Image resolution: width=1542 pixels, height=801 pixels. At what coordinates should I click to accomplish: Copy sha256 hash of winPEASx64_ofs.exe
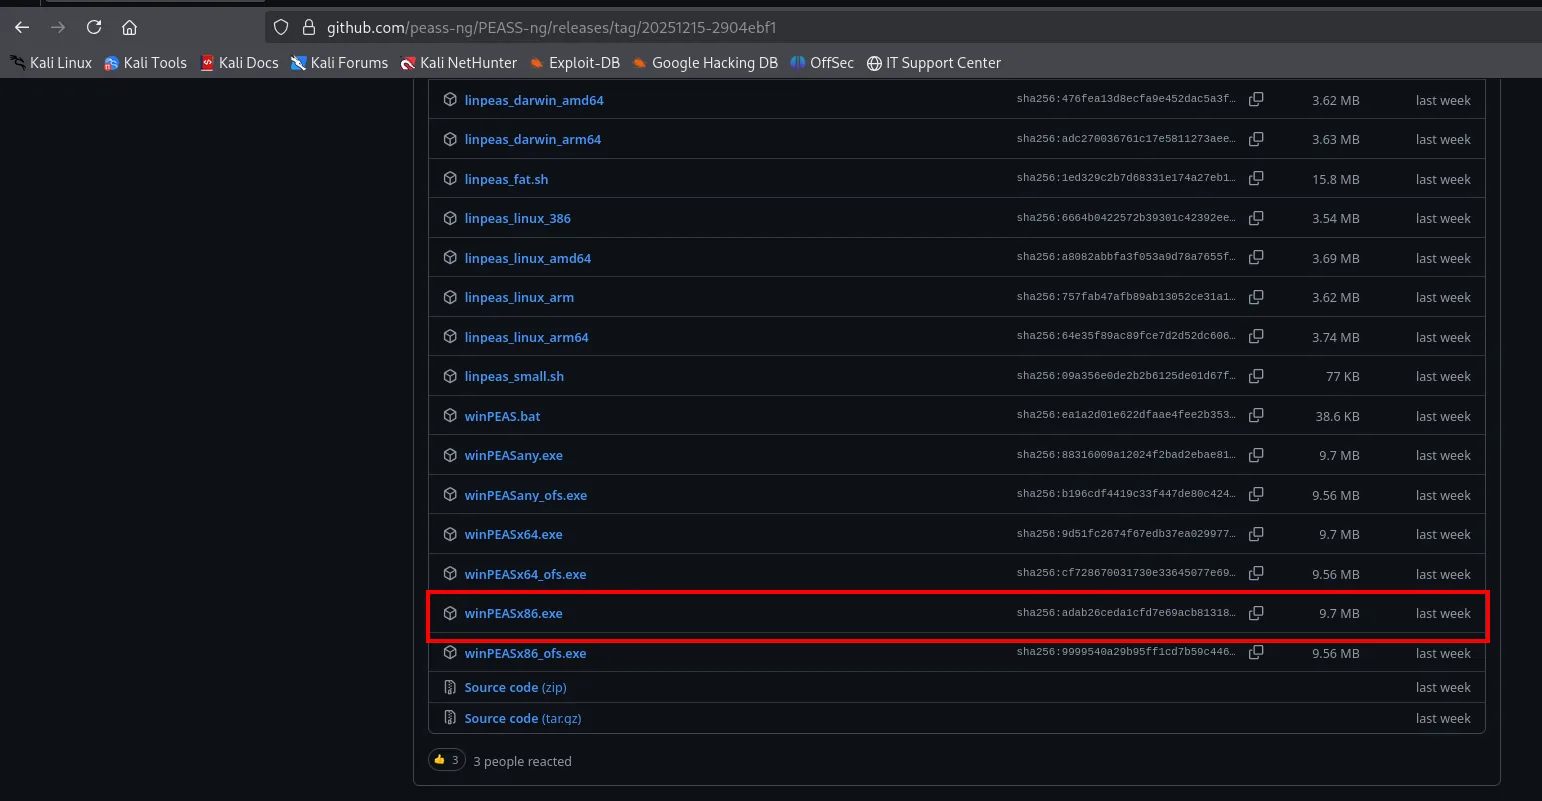(1256, 573)
